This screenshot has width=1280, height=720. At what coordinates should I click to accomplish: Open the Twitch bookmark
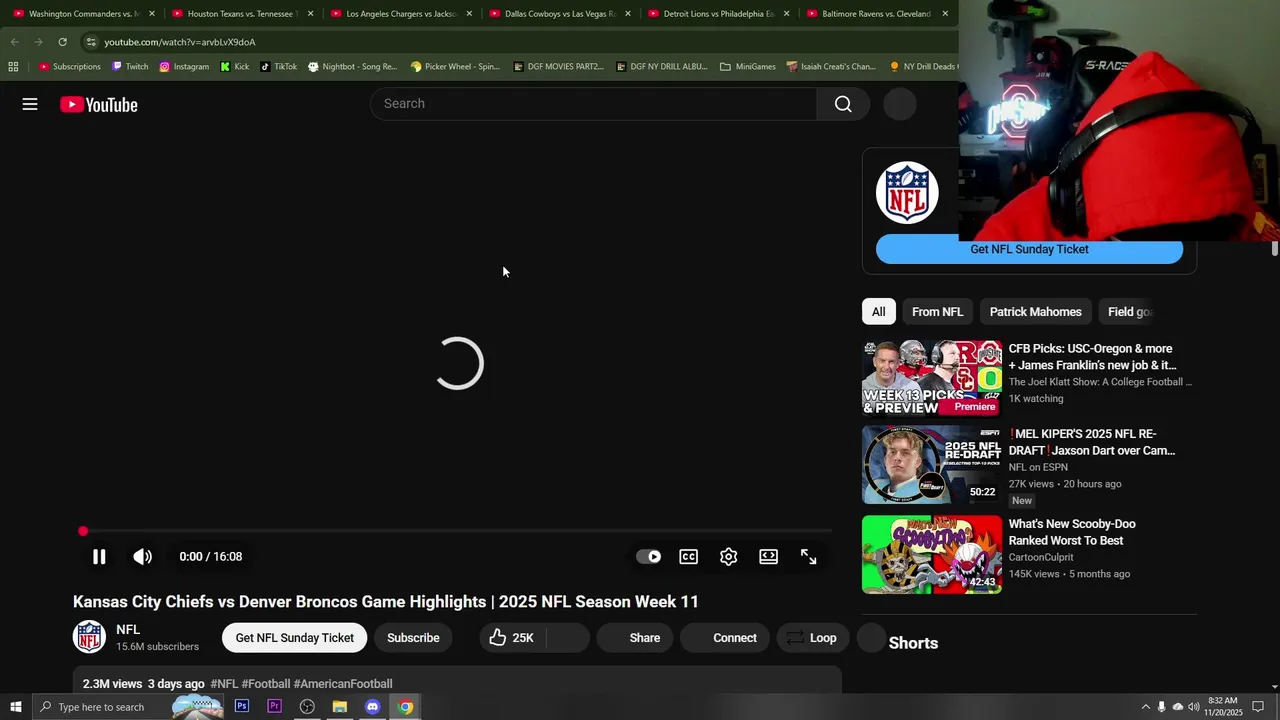click(x=130, y=67)
